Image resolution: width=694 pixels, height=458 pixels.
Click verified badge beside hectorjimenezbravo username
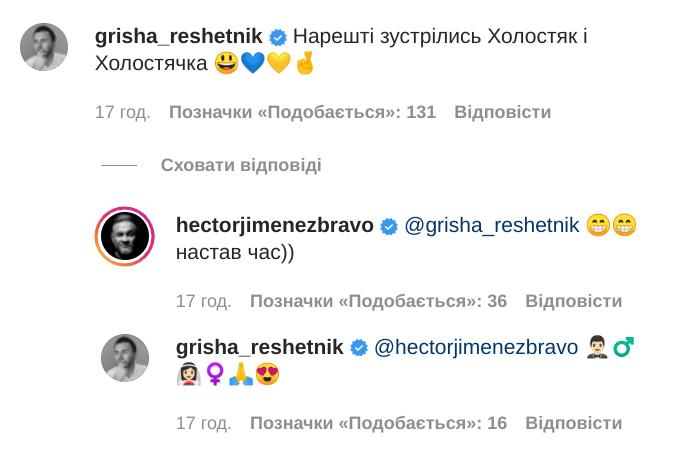pos(389,226)
